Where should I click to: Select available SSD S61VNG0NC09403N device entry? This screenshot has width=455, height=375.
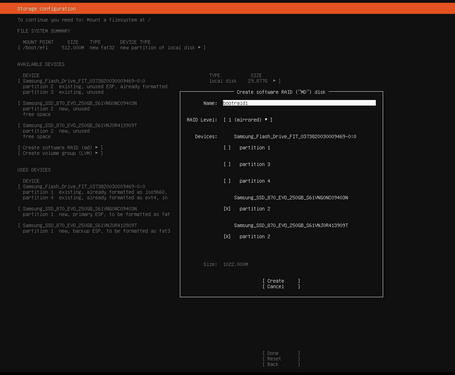click(x=77, y=103)
